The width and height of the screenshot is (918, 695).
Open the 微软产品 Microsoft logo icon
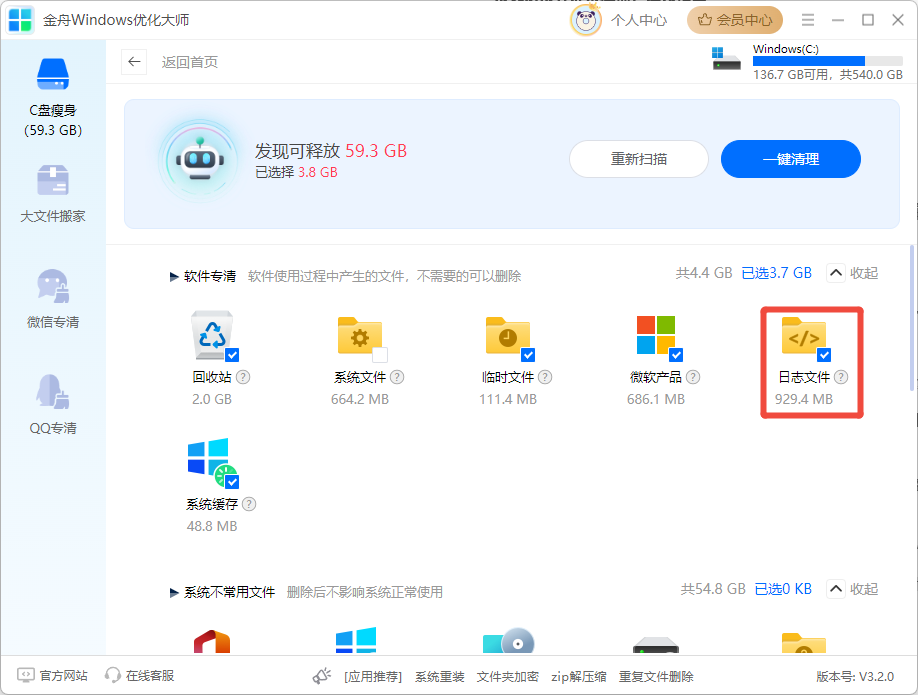click(656, 335)
